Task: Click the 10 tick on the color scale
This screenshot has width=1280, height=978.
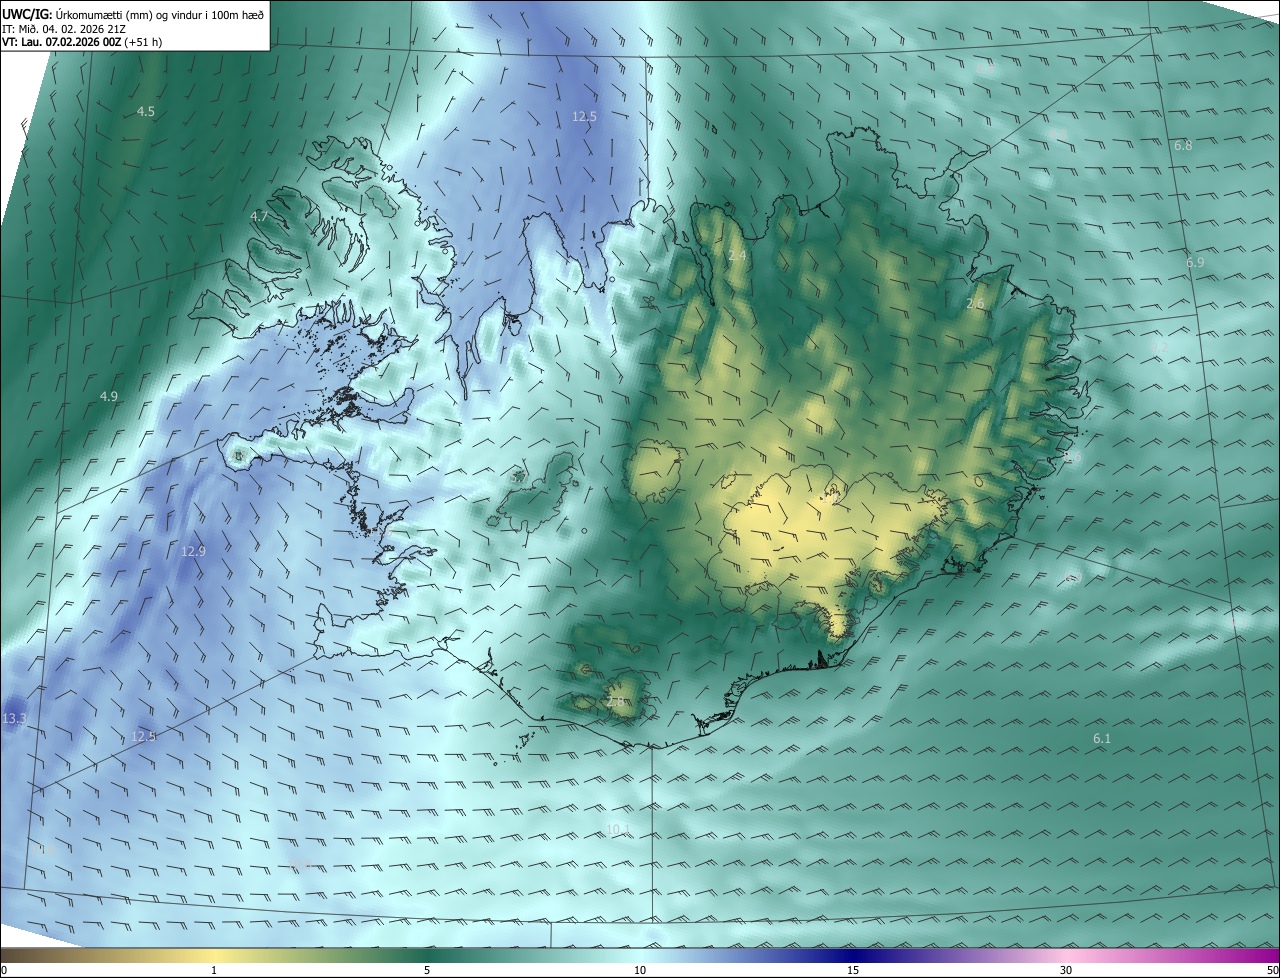Action: [640, 970]
